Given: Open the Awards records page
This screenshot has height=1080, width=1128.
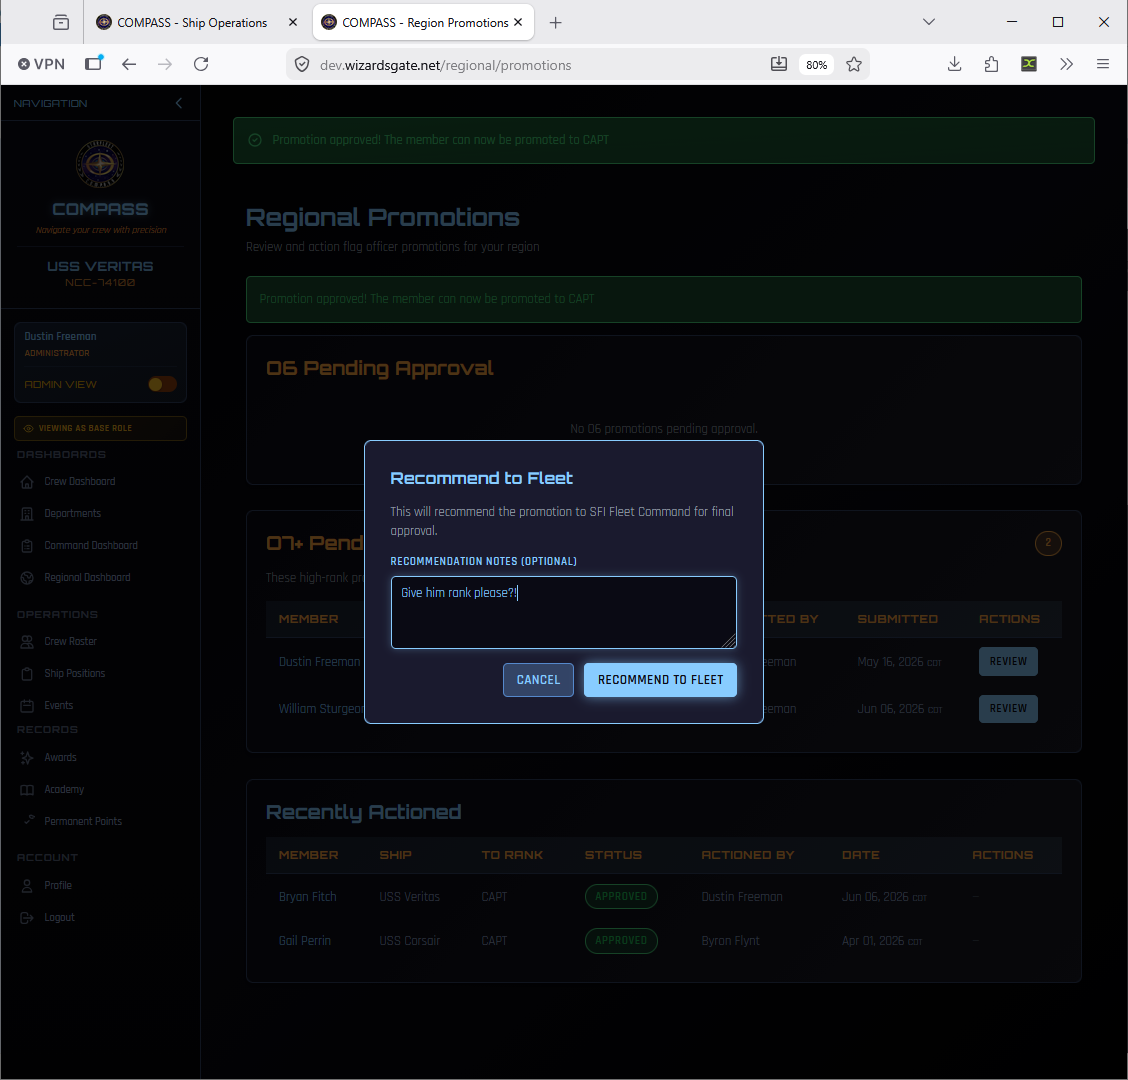Looking at the screenshot, I should (x=60, y=757).
